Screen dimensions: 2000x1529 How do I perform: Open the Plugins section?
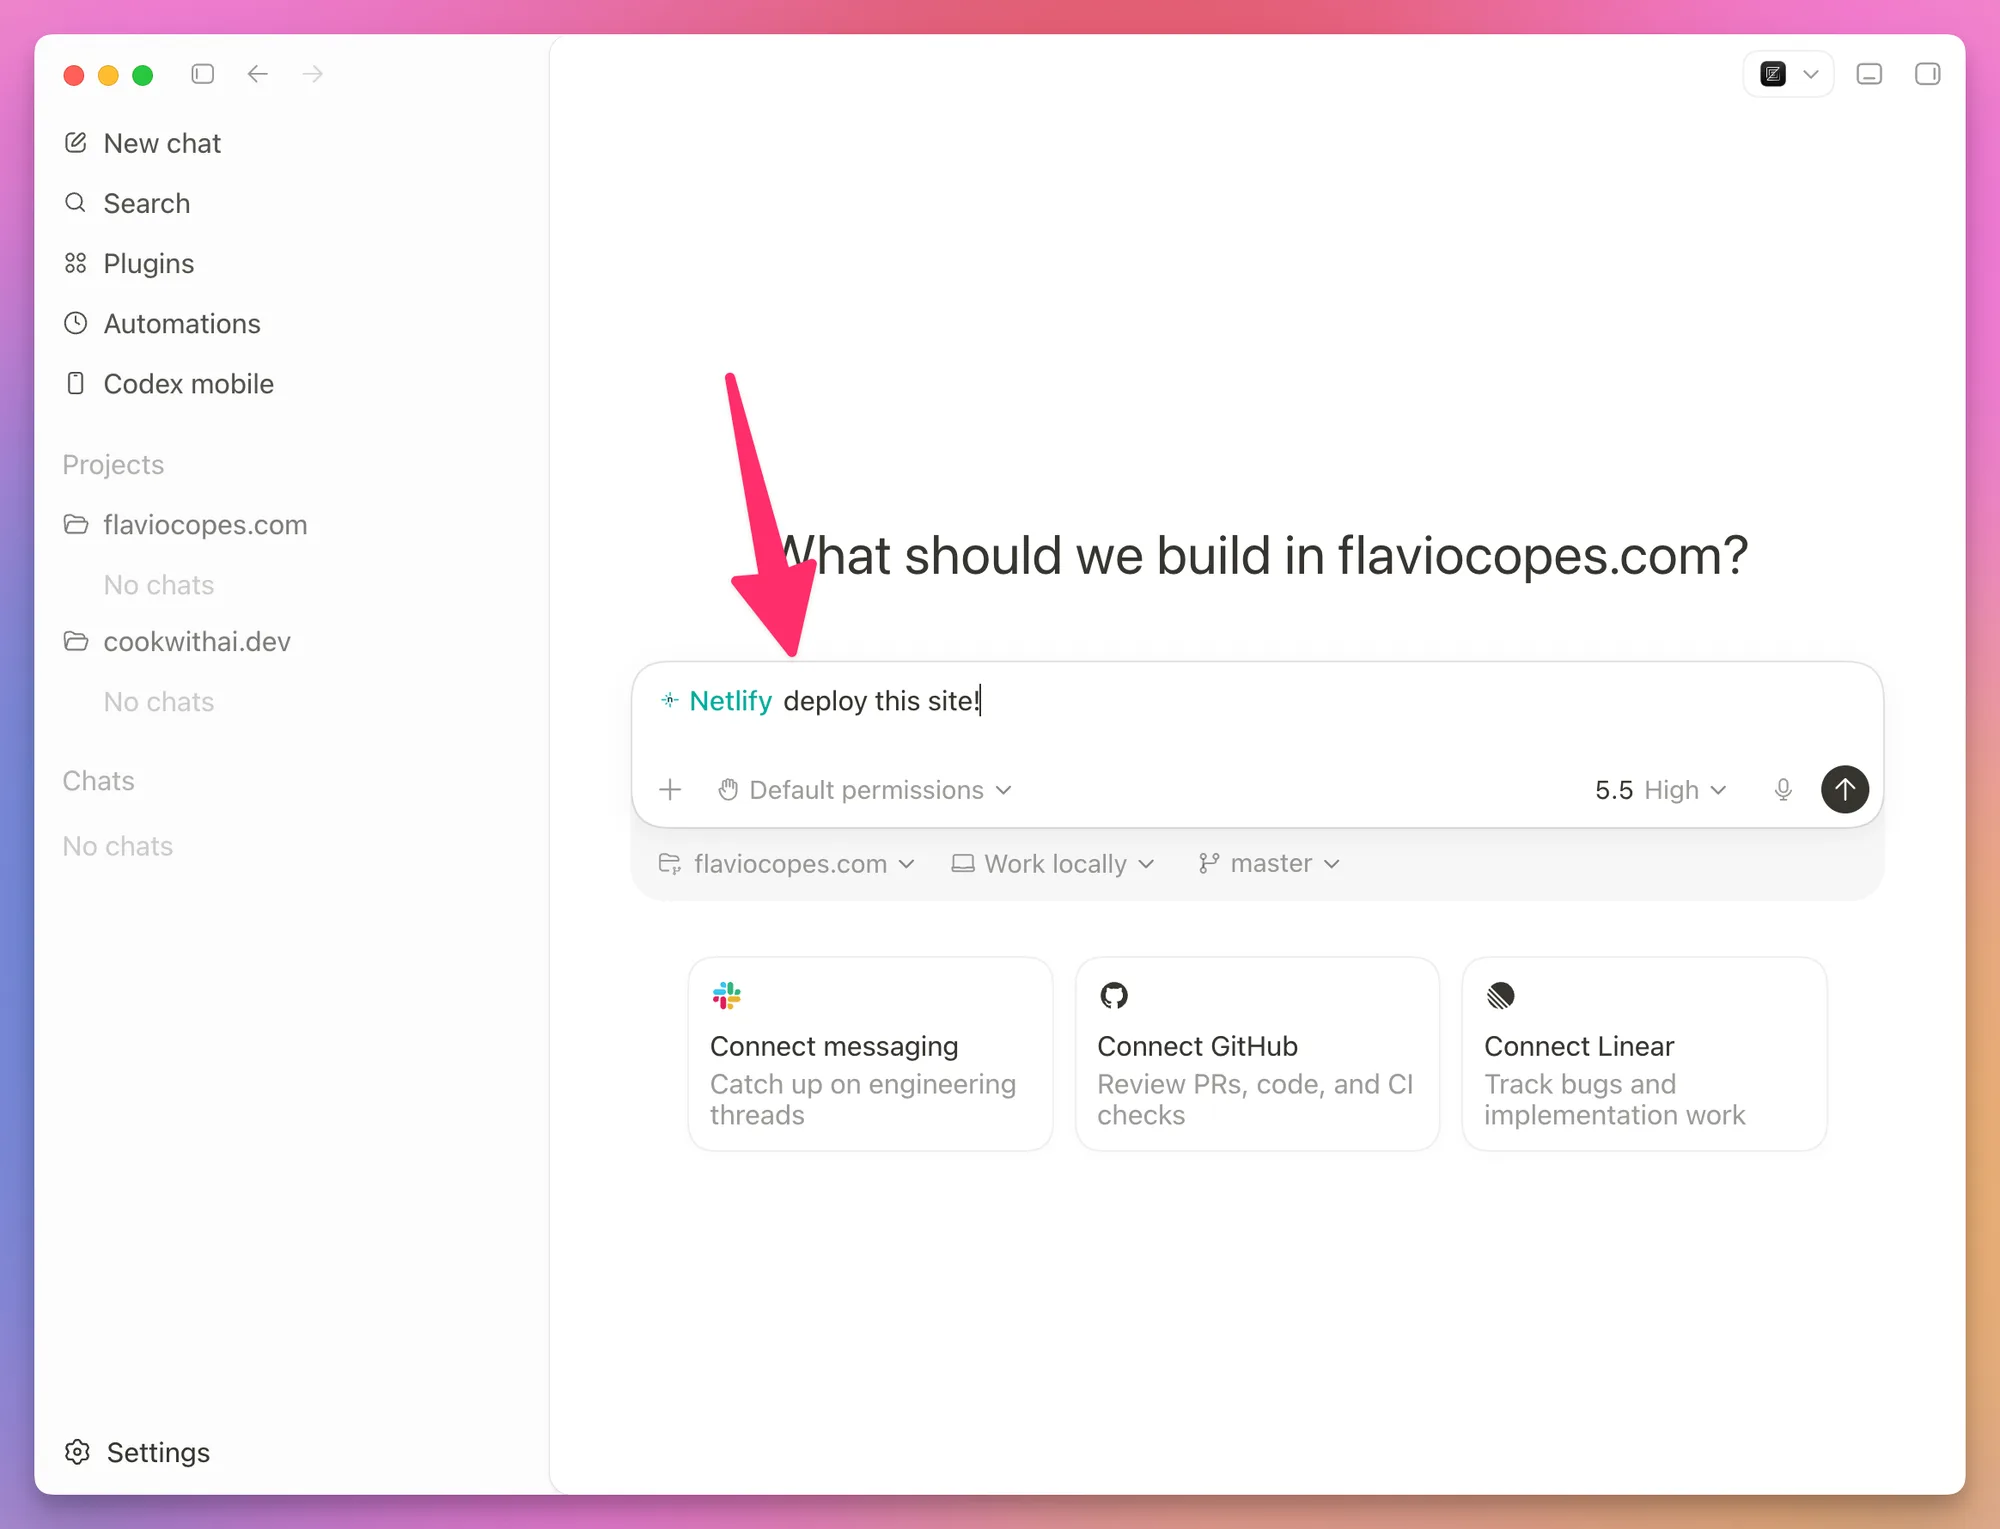click(x=129, y=263)
